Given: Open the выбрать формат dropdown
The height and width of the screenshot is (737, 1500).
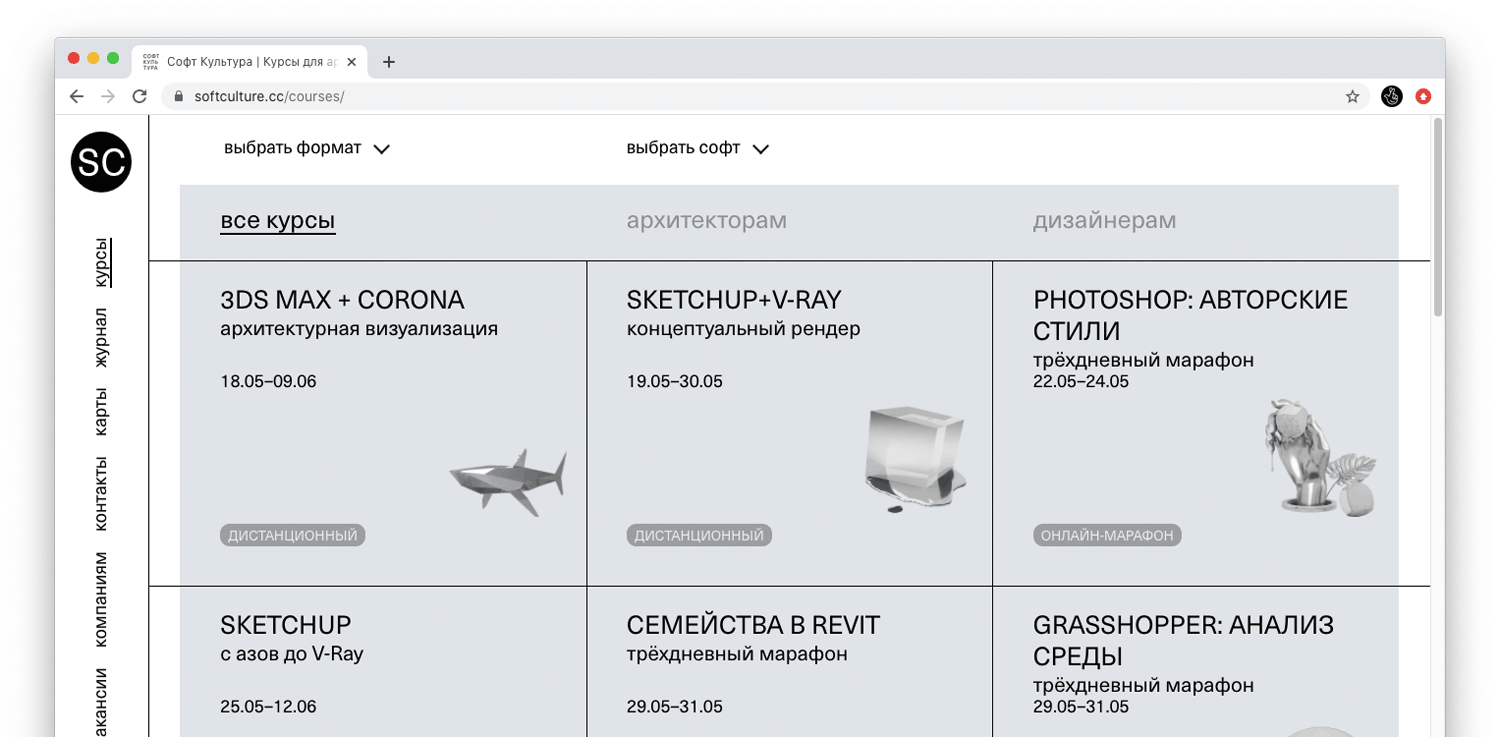Looking at the screenshot, I should pyautogui.click(x=306, y=148).
